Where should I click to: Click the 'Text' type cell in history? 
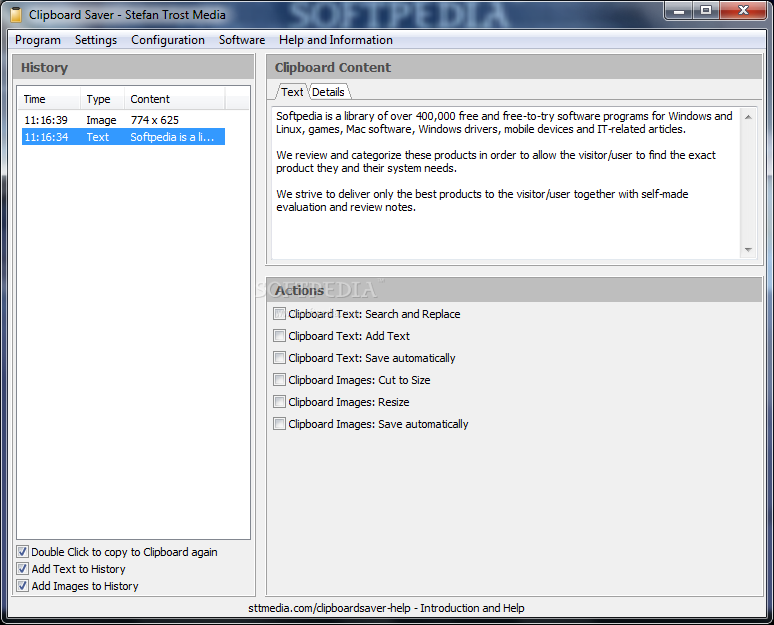coord(98,137)
